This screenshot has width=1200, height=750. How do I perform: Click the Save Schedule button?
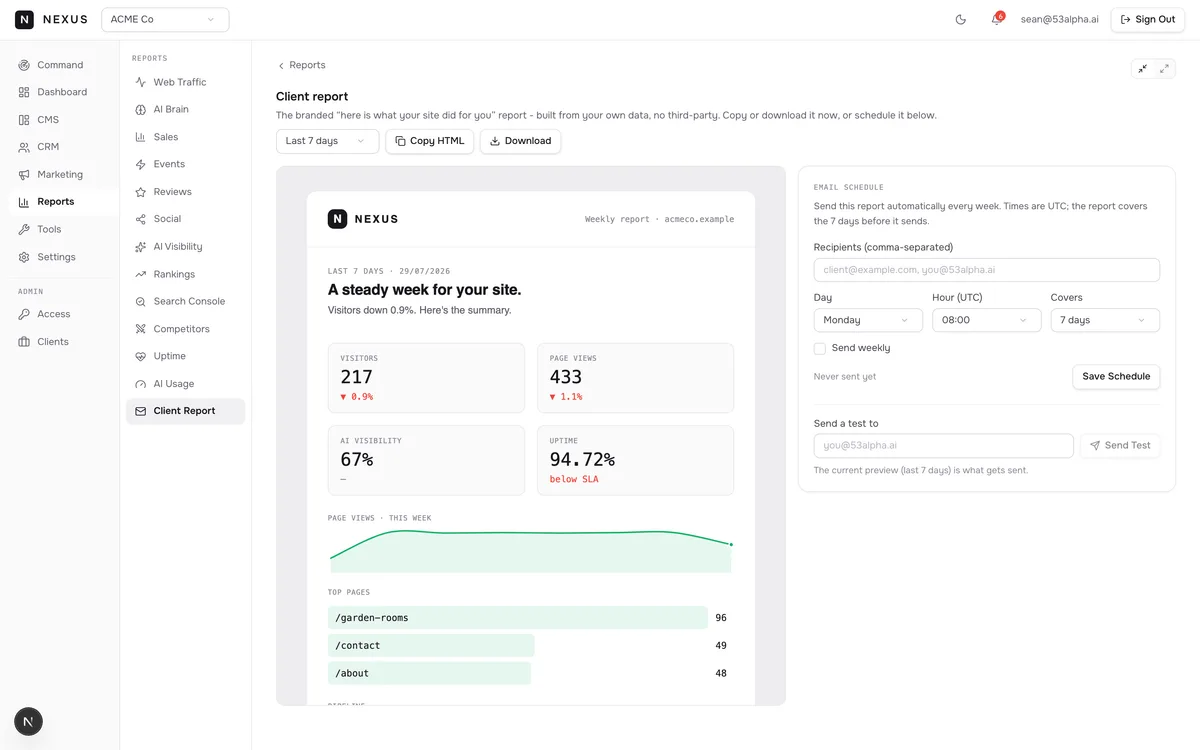(x=1116, y=376)
